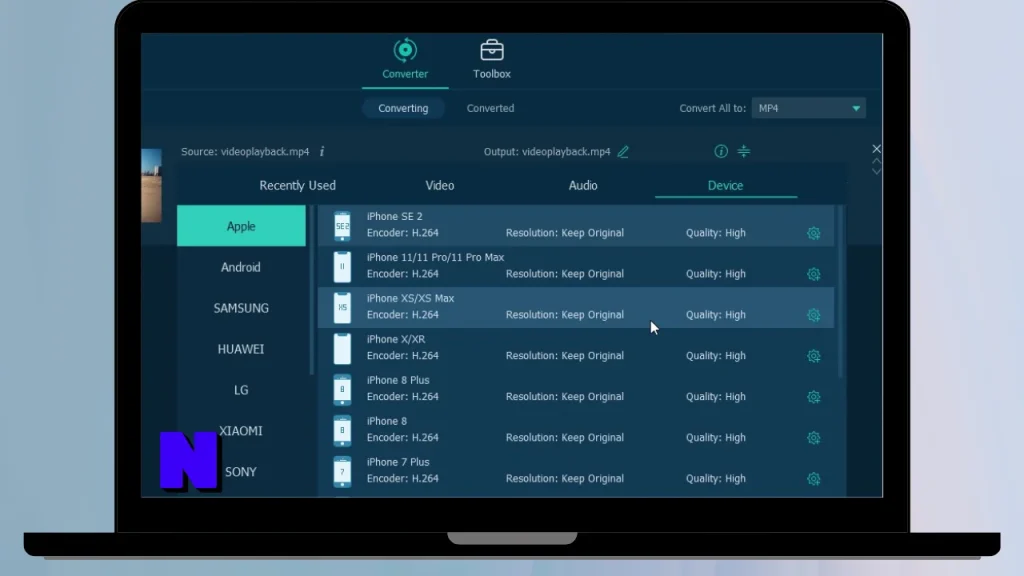Open the Converter section icon
The height and width of the screenshot is (576, 1024).
405,50
